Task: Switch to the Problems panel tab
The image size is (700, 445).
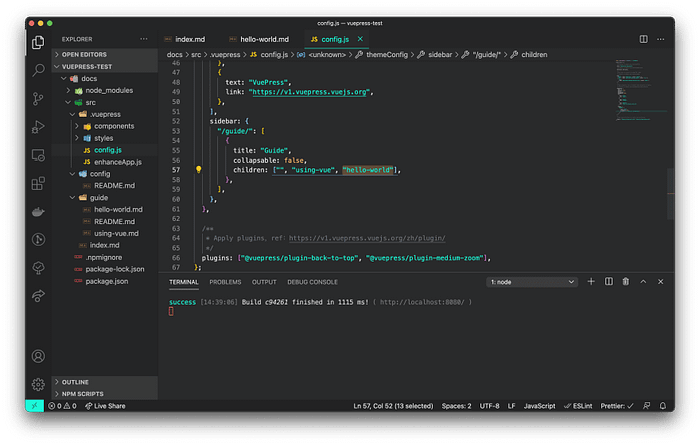Action: (225, 282)
